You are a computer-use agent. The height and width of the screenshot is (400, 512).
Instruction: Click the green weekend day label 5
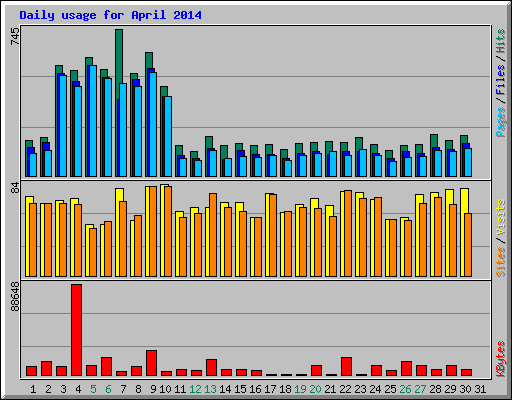tap(93, 389)
